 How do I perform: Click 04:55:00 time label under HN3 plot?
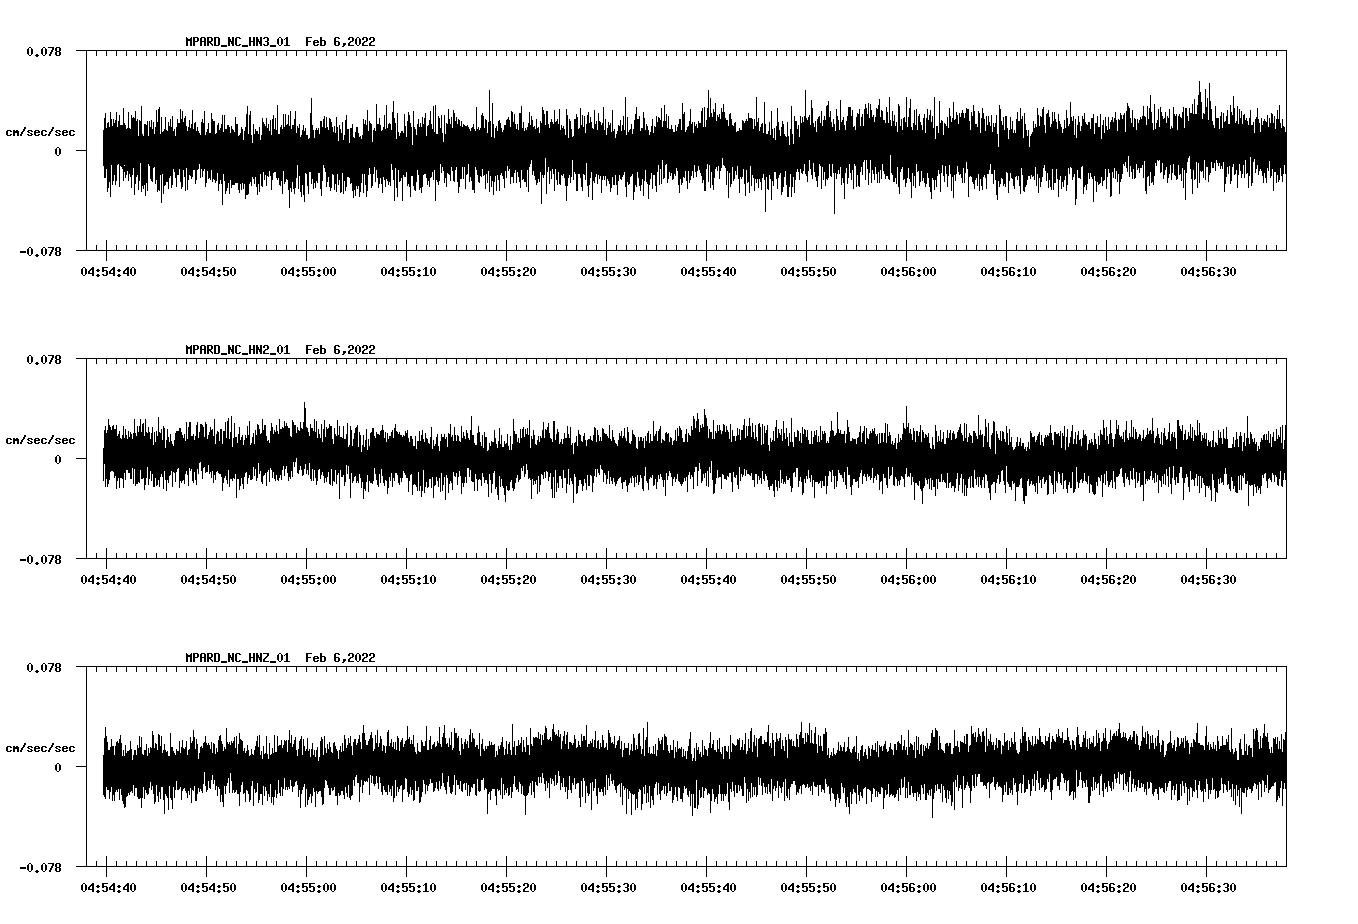tap(307, 272)
